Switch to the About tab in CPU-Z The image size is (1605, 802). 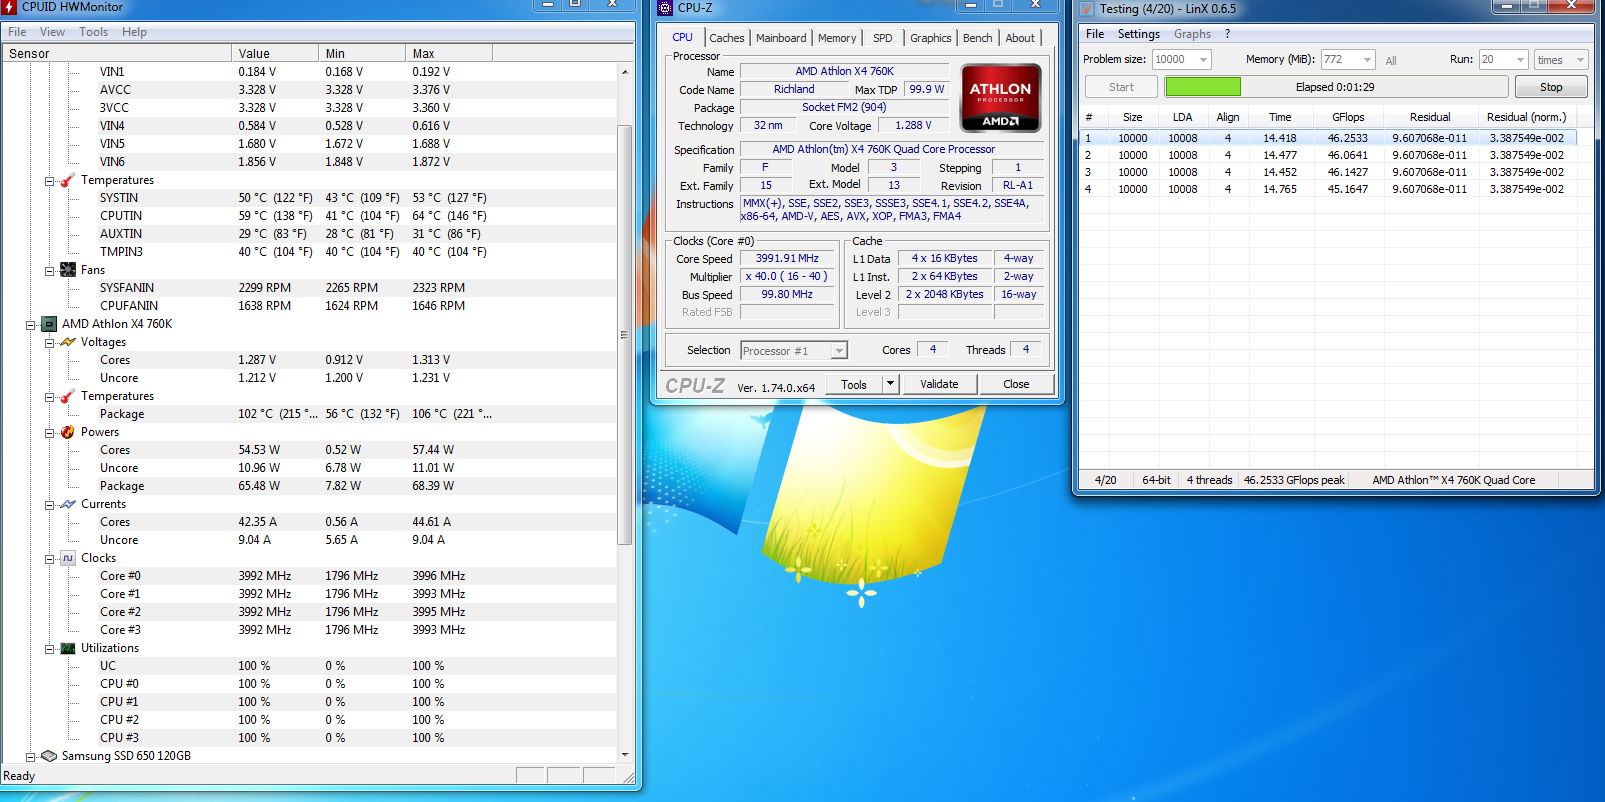(x=1020, y=38)
